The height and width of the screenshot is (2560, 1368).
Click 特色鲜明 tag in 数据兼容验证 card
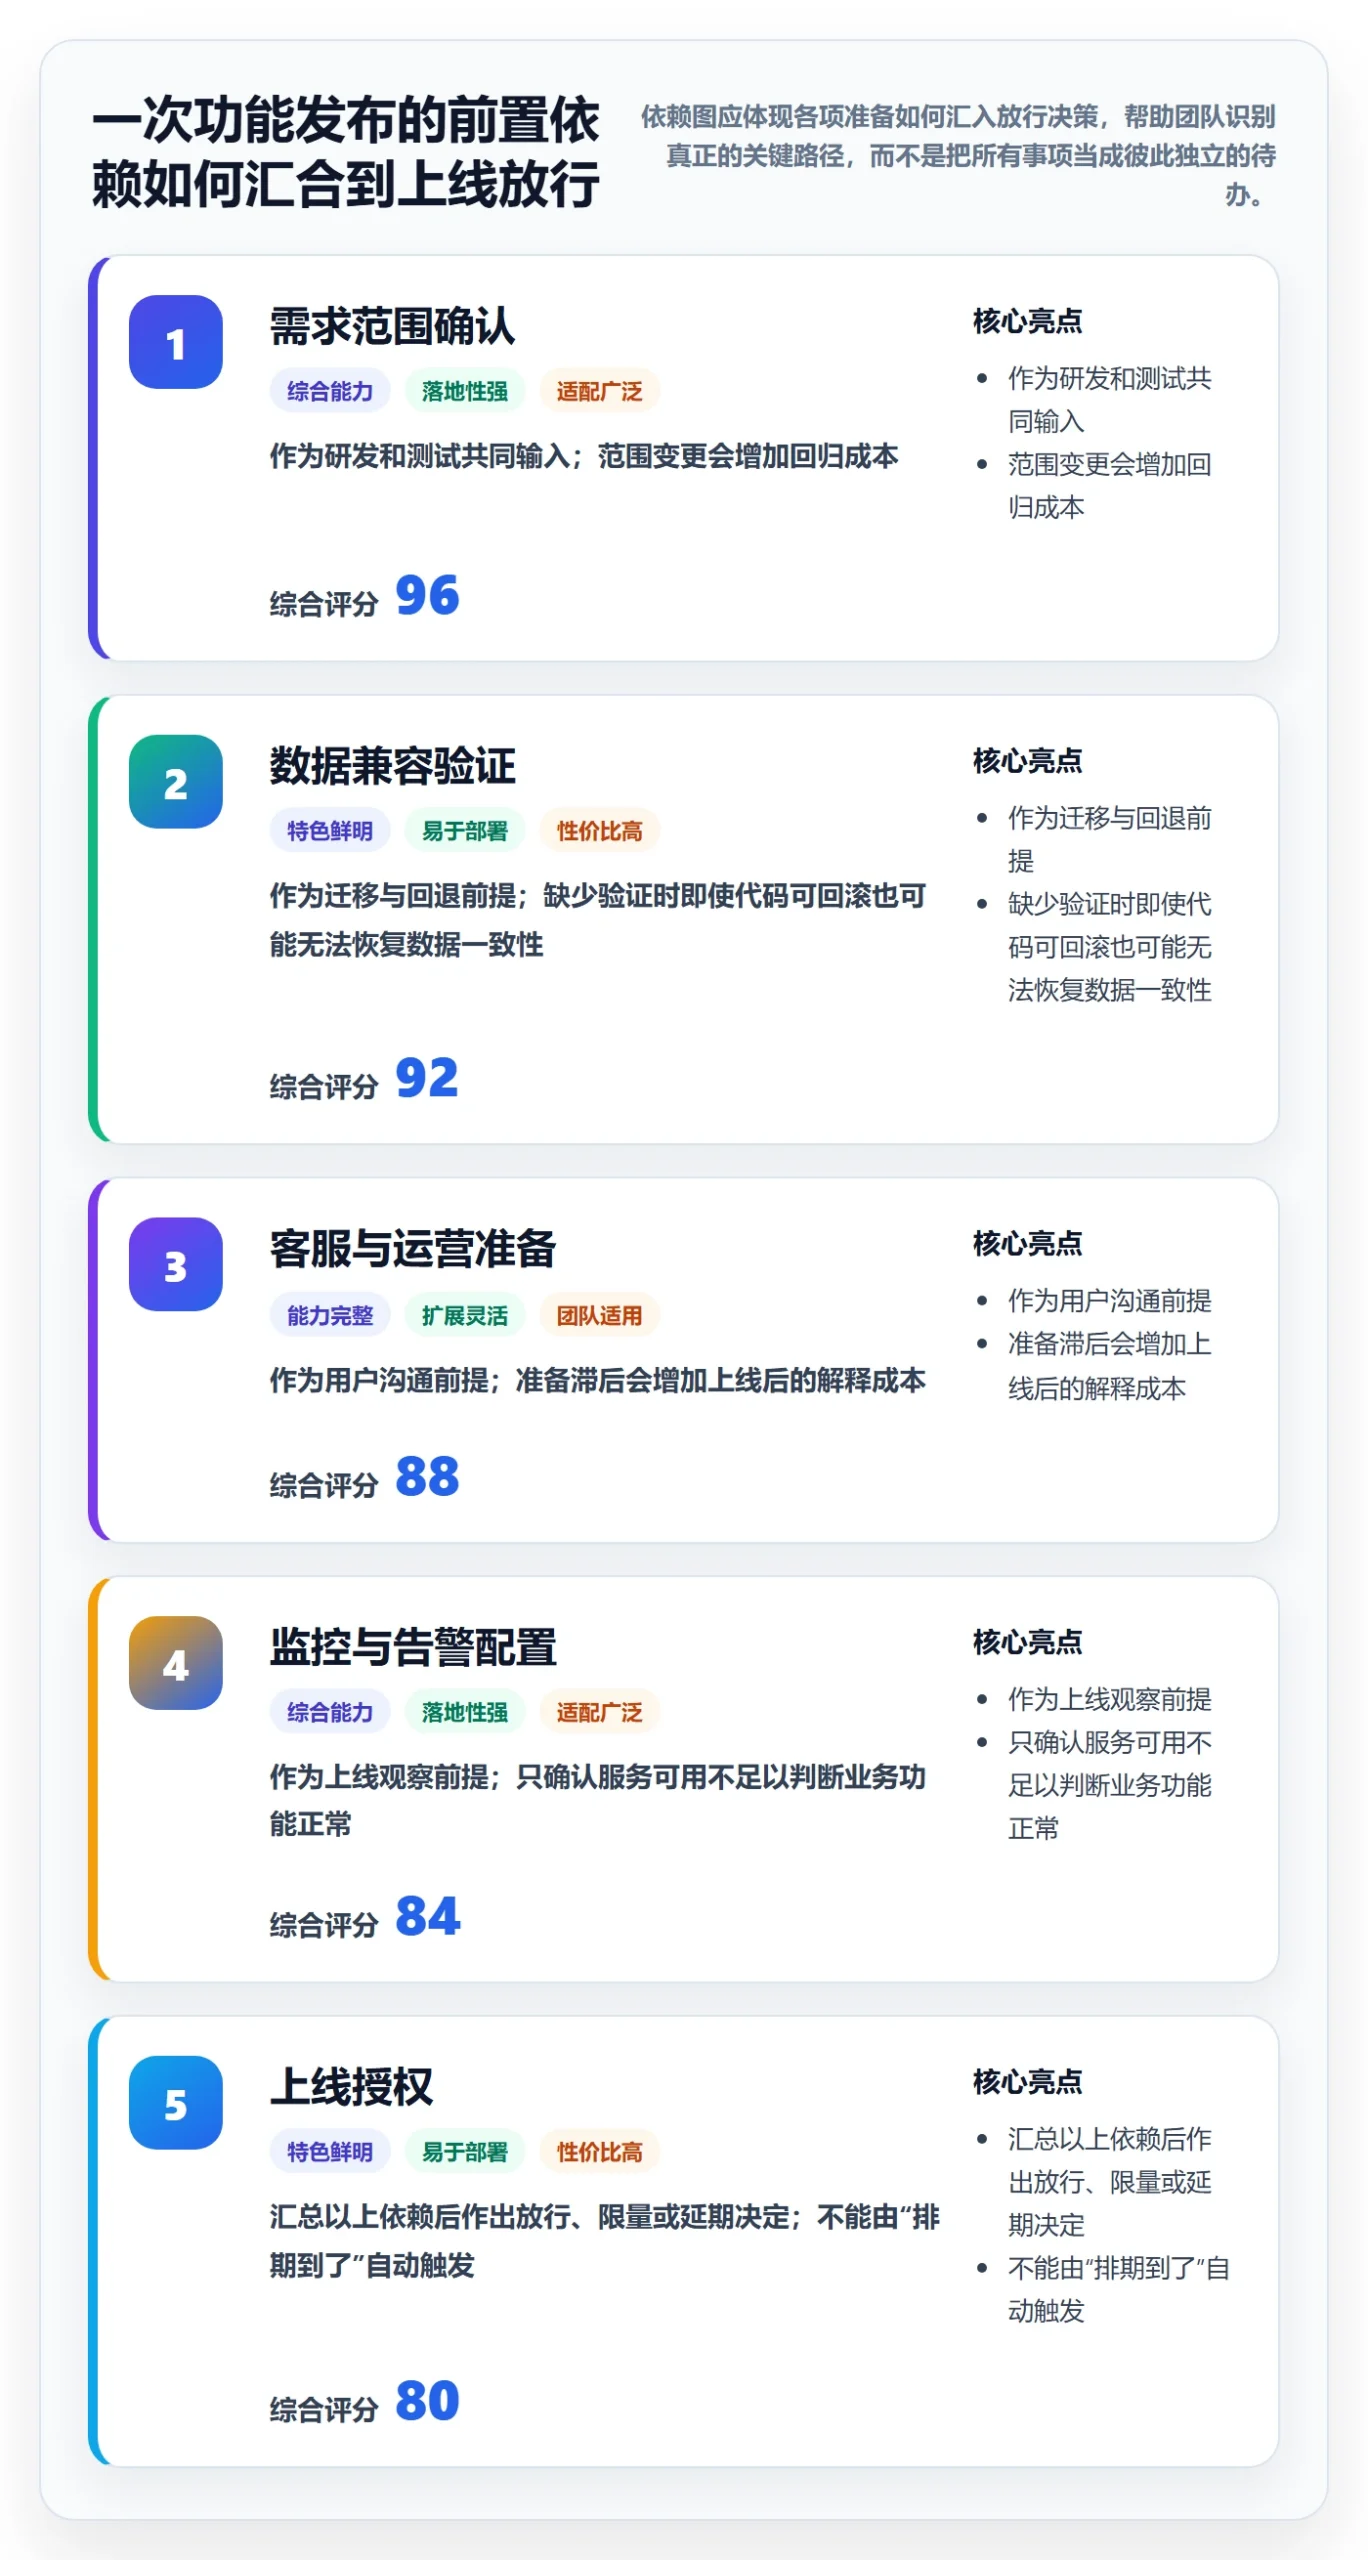(330, 831)
